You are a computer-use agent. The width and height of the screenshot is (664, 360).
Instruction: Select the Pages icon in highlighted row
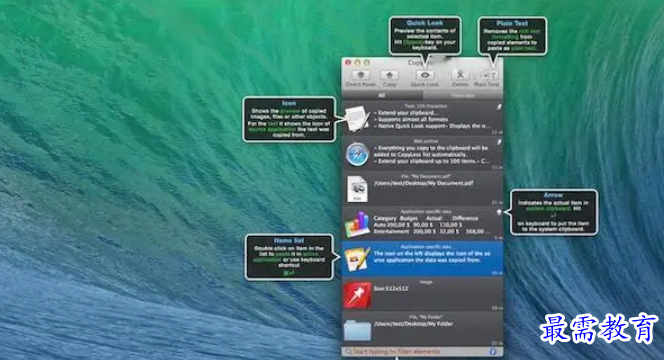click(x=357, y=259)
